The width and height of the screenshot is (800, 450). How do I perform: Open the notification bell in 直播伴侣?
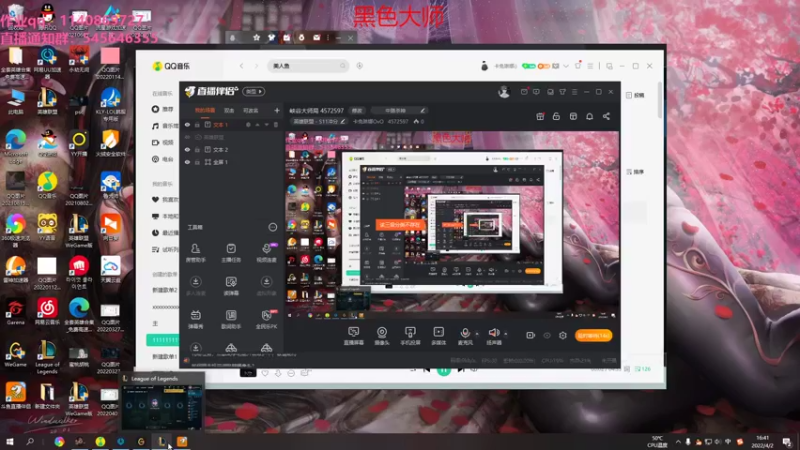coord(589,116)
